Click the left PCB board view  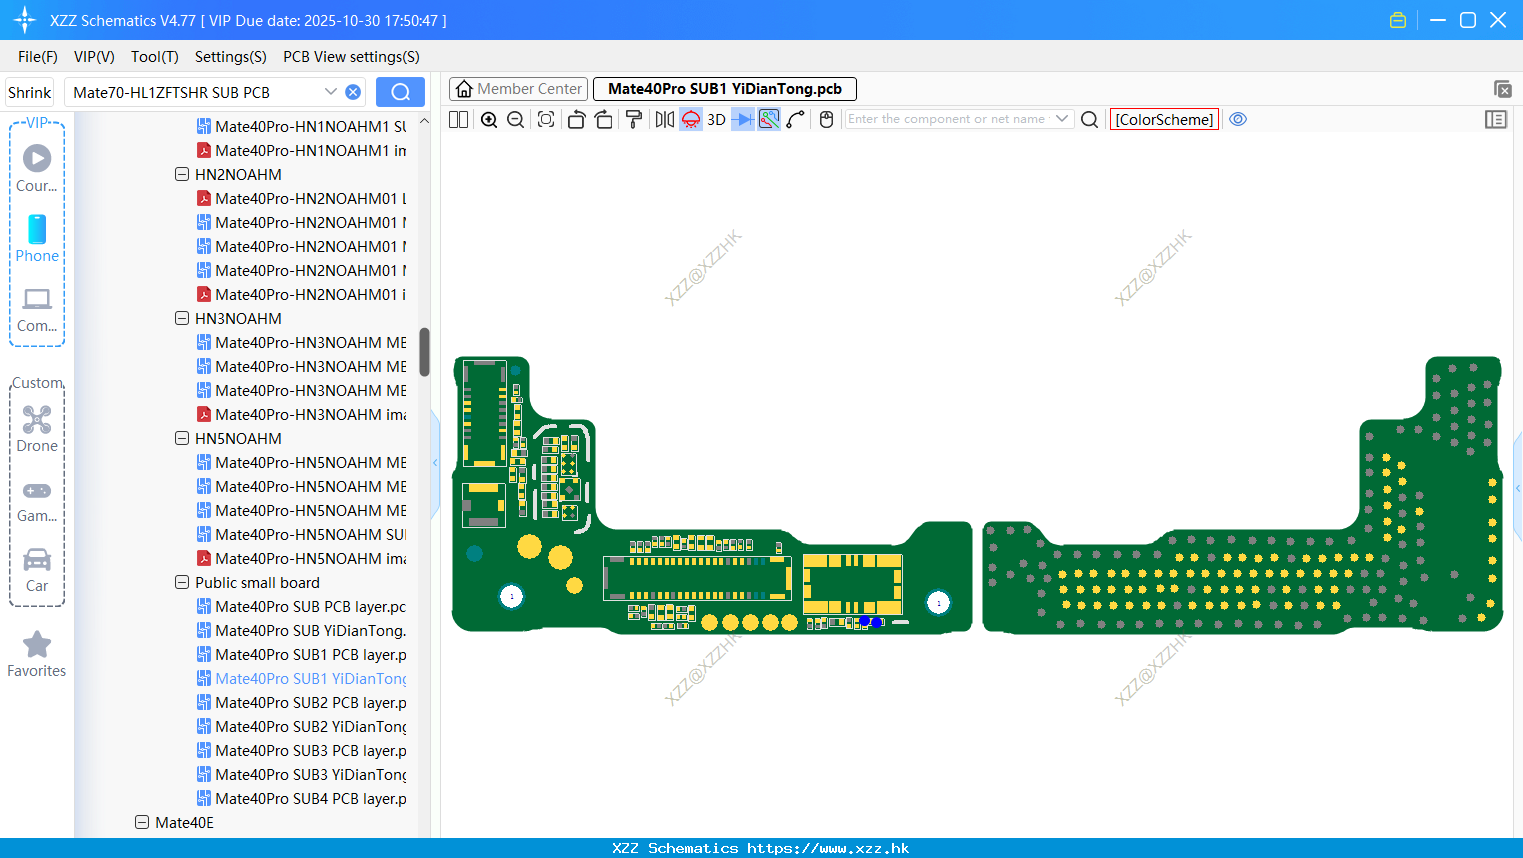(x=712, y=494)
